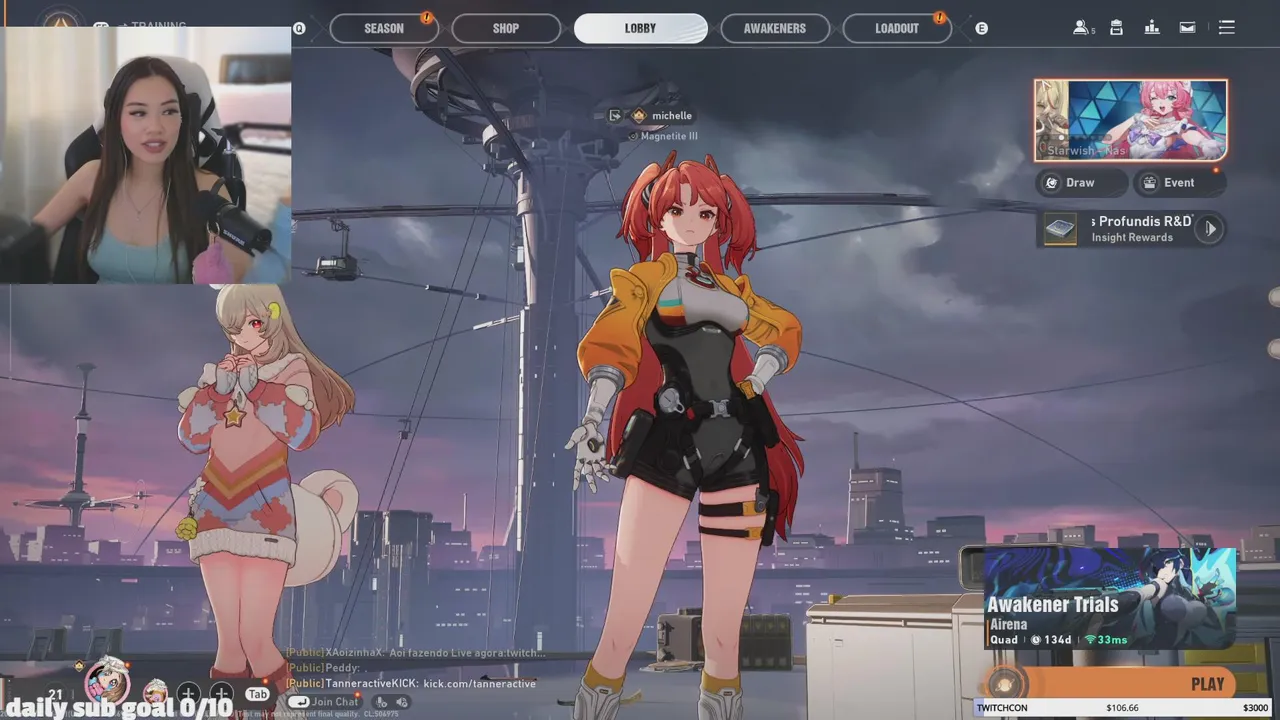Open the Awakeners tab
This screenshot has height=720, width=1280.
(774, 28)
